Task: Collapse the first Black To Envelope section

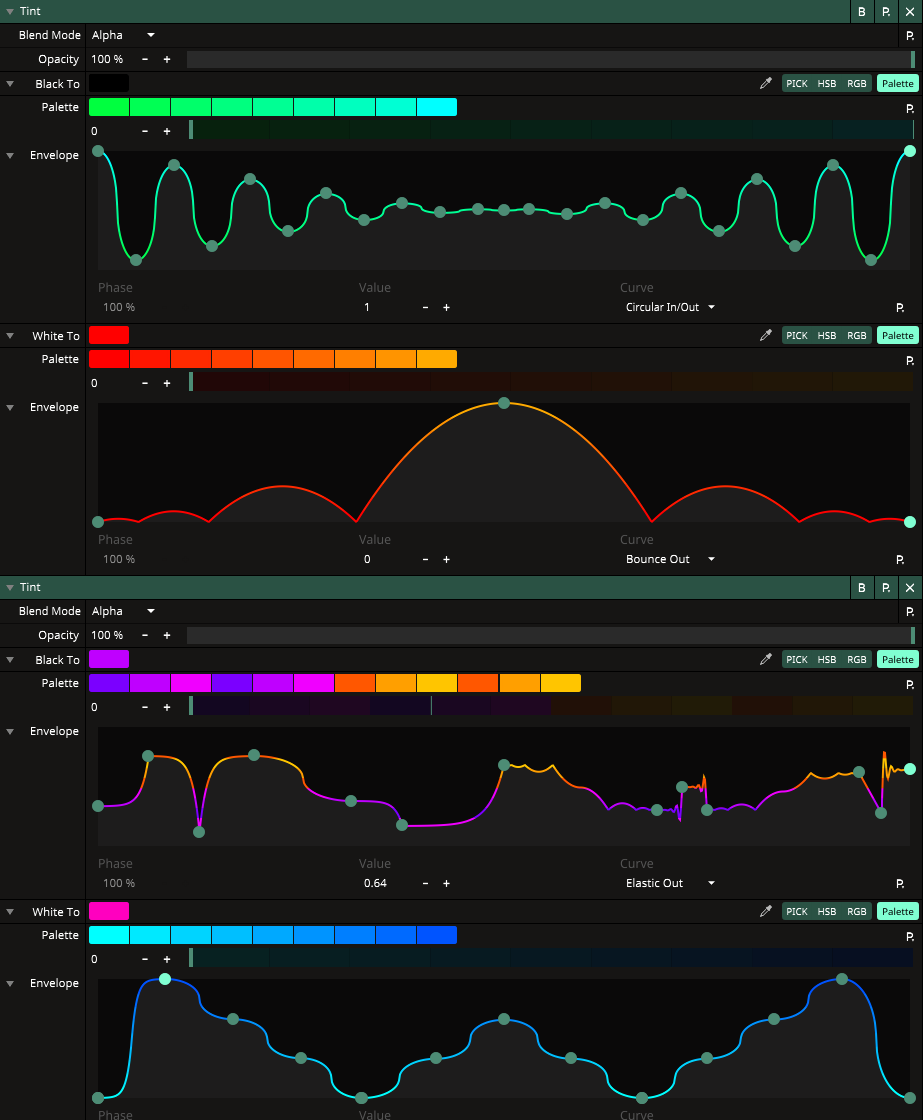Action: [x=10, y=156]
